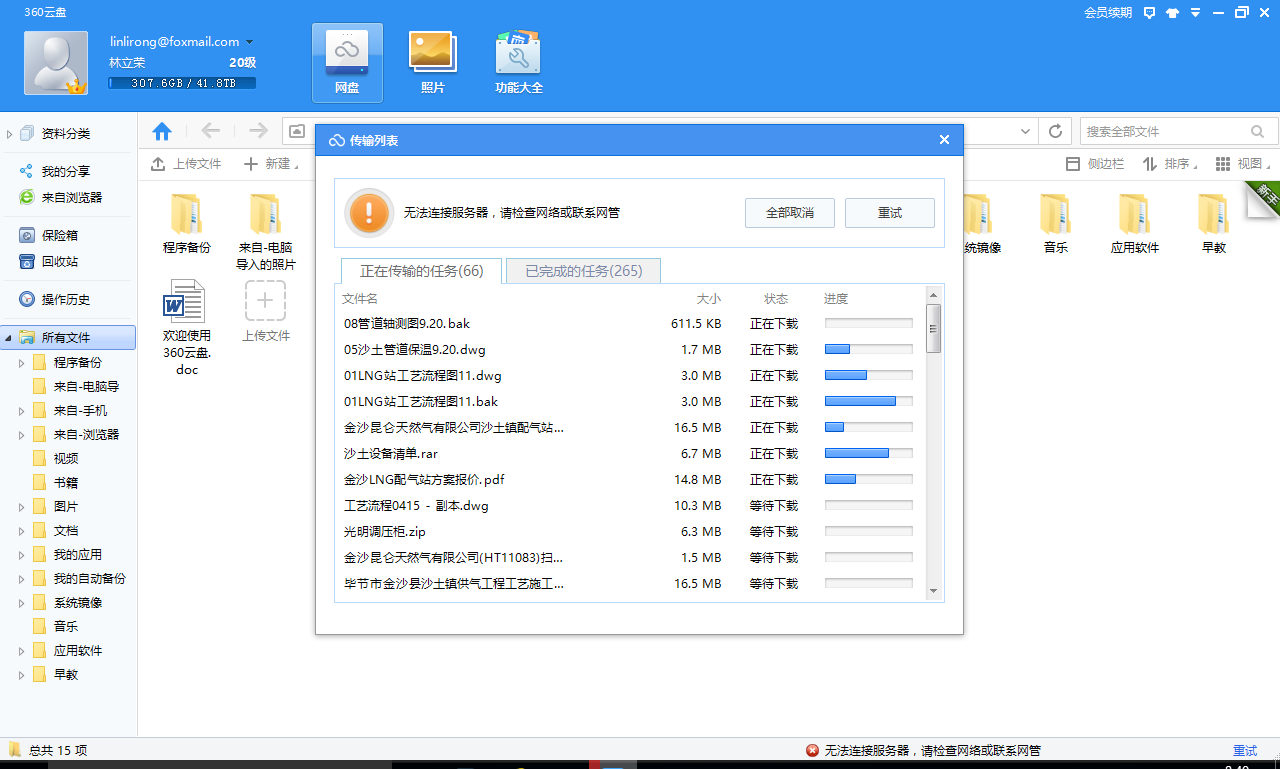
Task: Click 重试 link in status bar
Action: tap(1245, 750)
